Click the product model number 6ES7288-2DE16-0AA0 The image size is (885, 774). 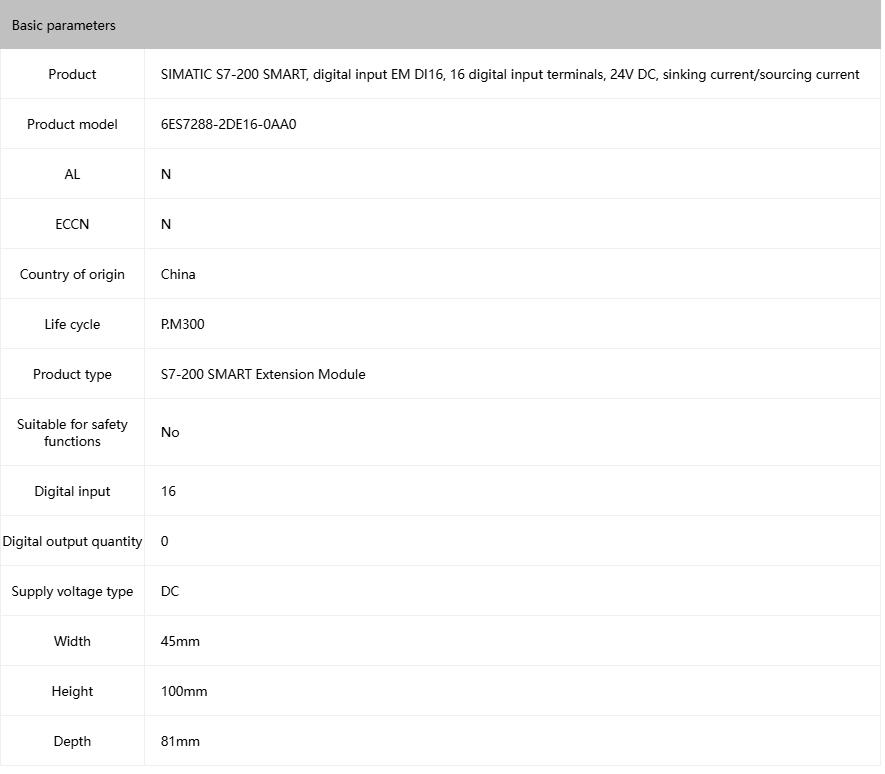coord(229,124)
